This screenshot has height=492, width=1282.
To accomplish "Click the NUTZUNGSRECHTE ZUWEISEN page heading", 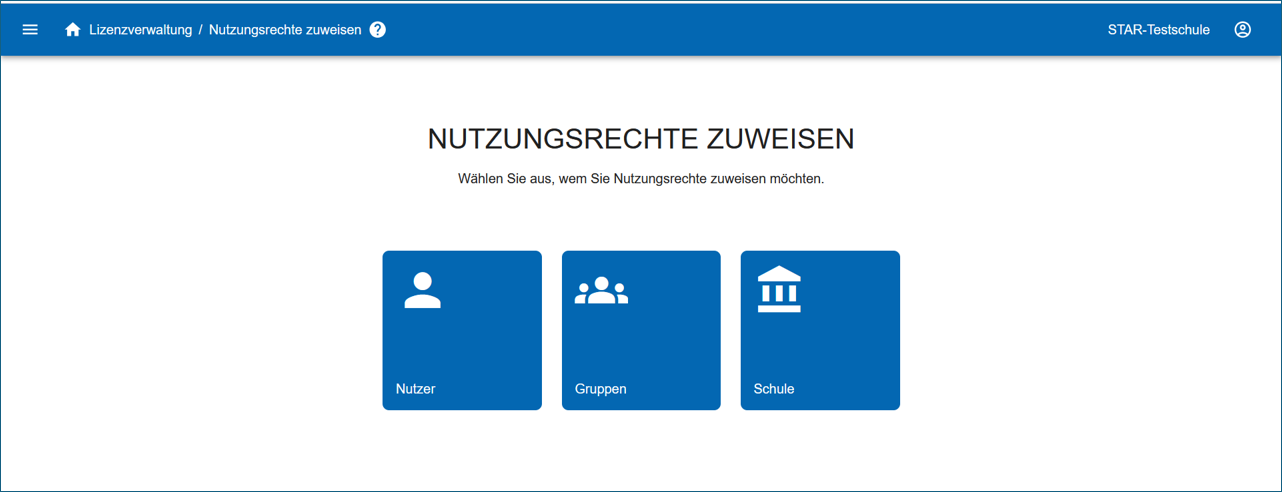I will click(641, 139).
